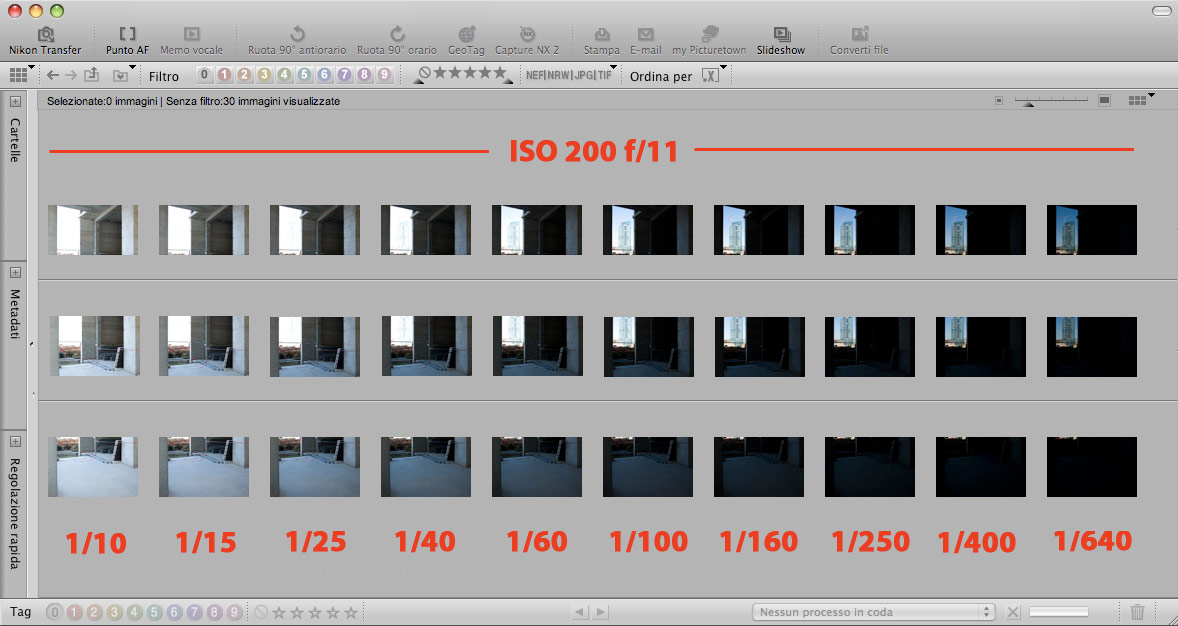This screenshot has height=626, width=1178.
Task: Expand the Regolazione rapida panel
Action: 15,441
